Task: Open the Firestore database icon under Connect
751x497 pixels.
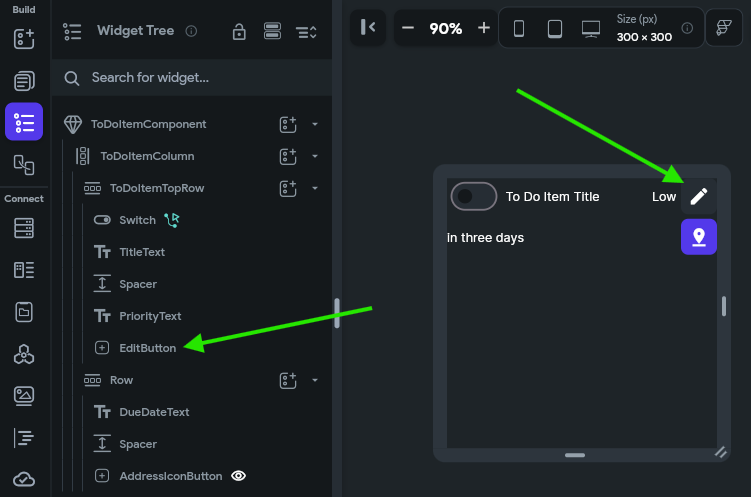Action: pyautogui.click(x=24, y=228)
